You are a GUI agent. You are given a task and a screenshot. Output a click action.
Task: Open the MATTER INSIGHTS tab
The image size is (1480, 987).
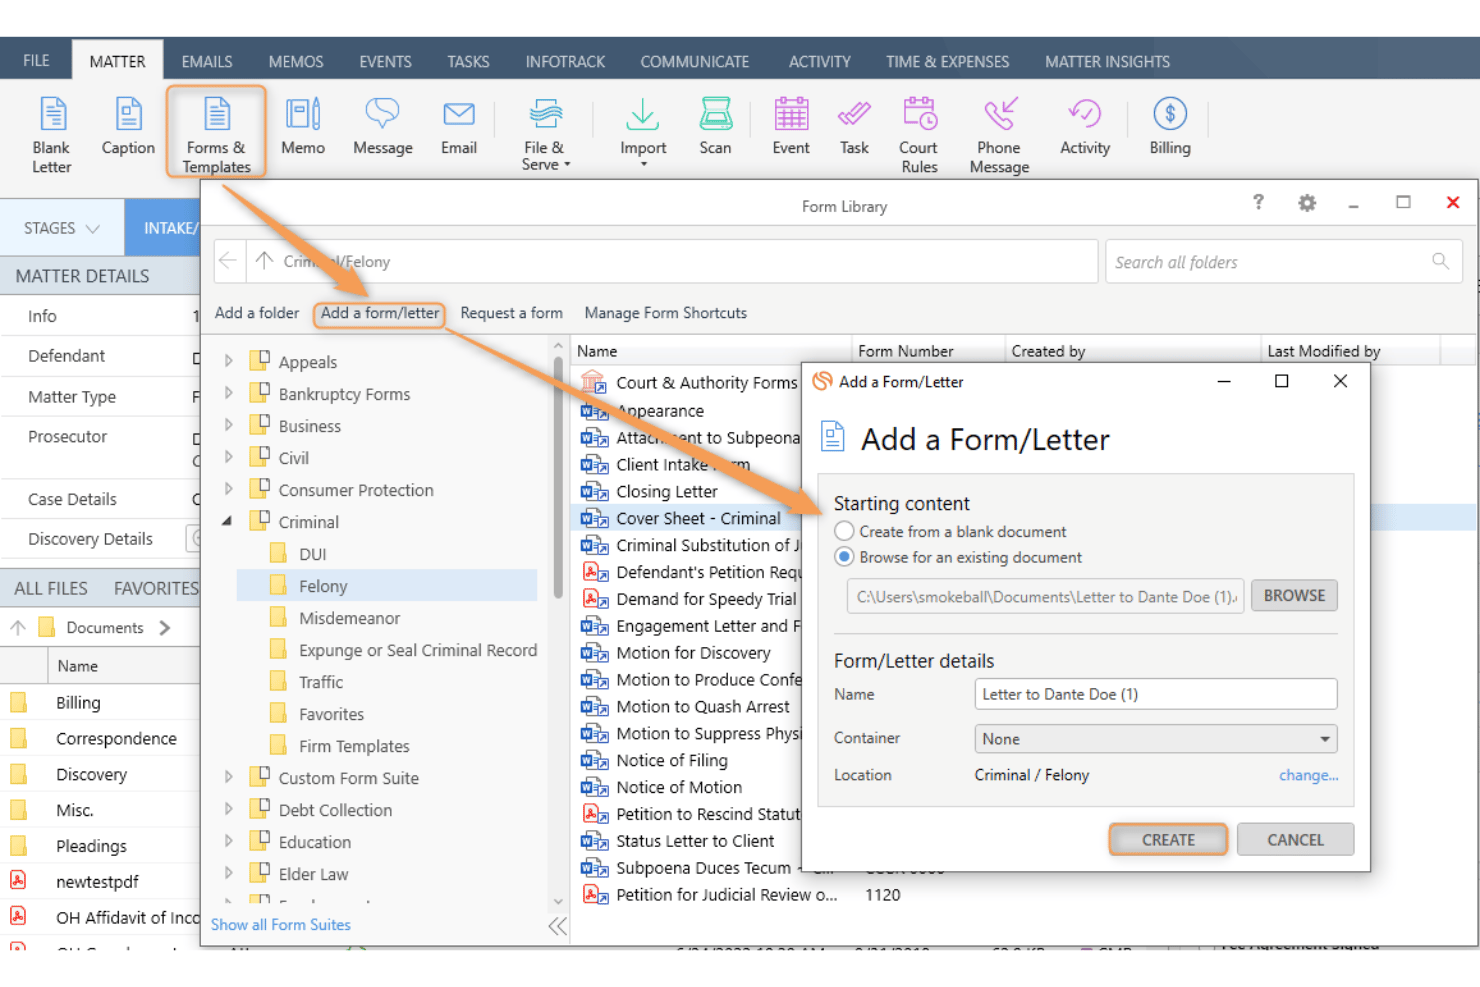click(x=1107, y=61)
